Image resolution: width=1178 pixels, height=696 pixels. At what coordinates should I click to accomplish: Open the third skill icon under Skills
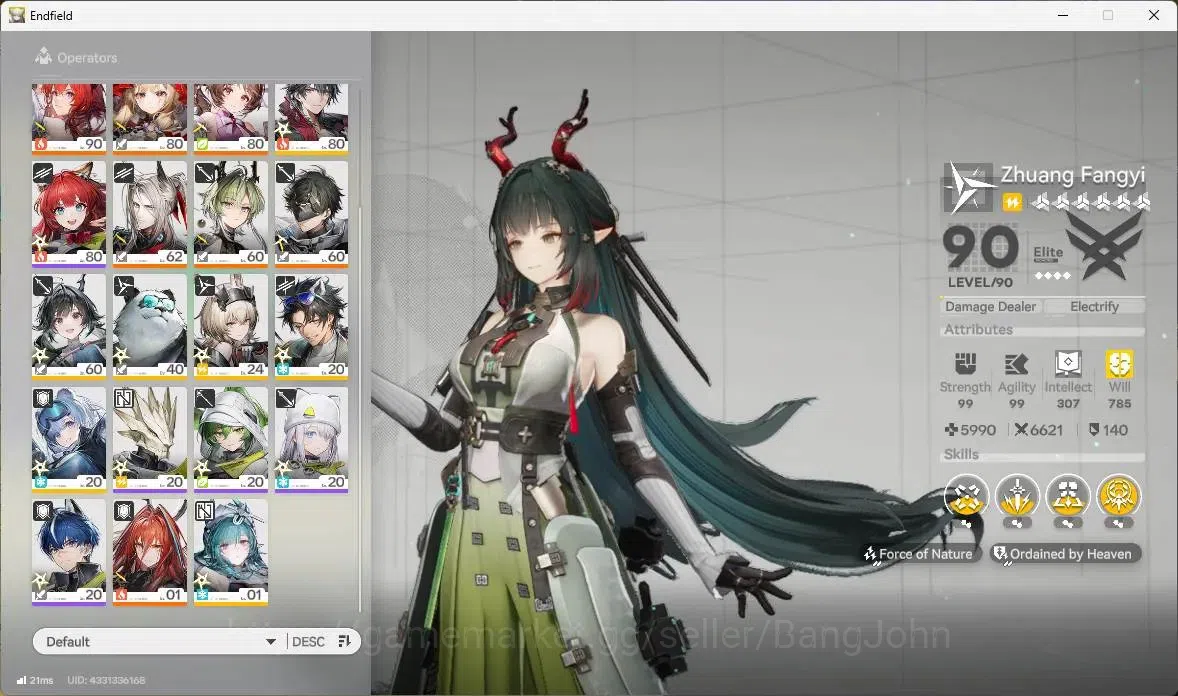1068,496
